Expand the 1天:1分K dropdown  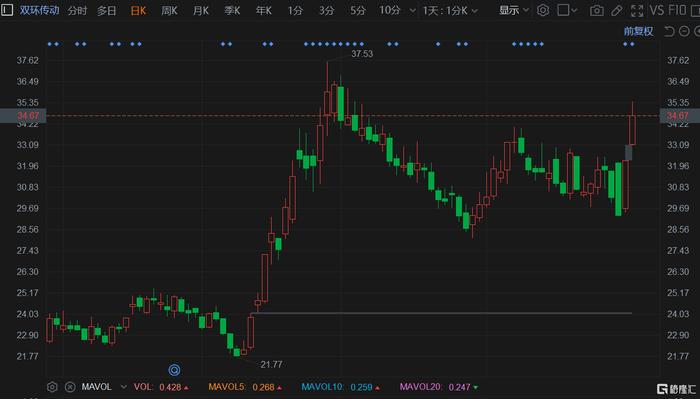(450, 10)
